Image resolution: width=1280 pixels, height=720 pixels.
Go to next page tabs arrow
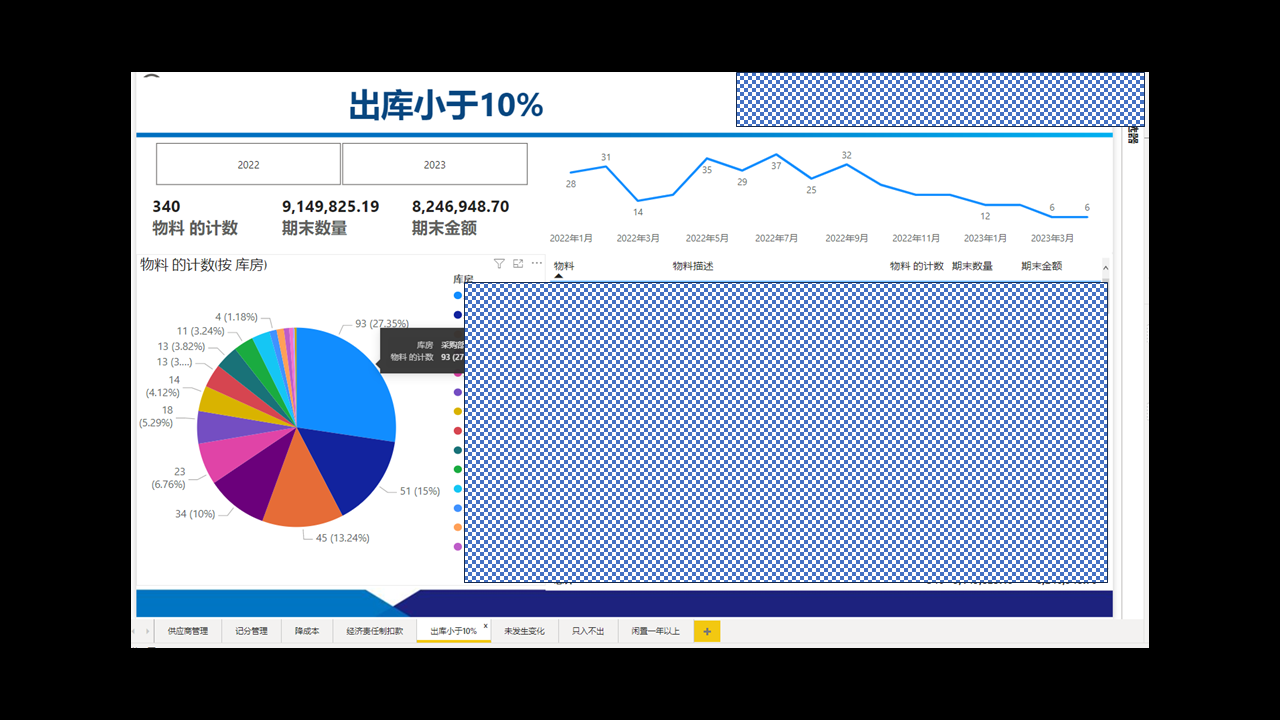[x=149, y=631]
